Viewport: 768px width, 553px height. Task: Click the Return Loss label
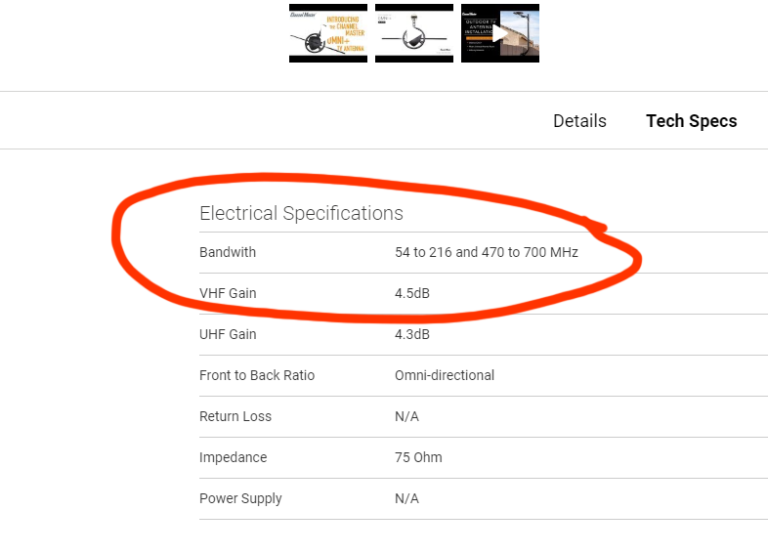235,416
